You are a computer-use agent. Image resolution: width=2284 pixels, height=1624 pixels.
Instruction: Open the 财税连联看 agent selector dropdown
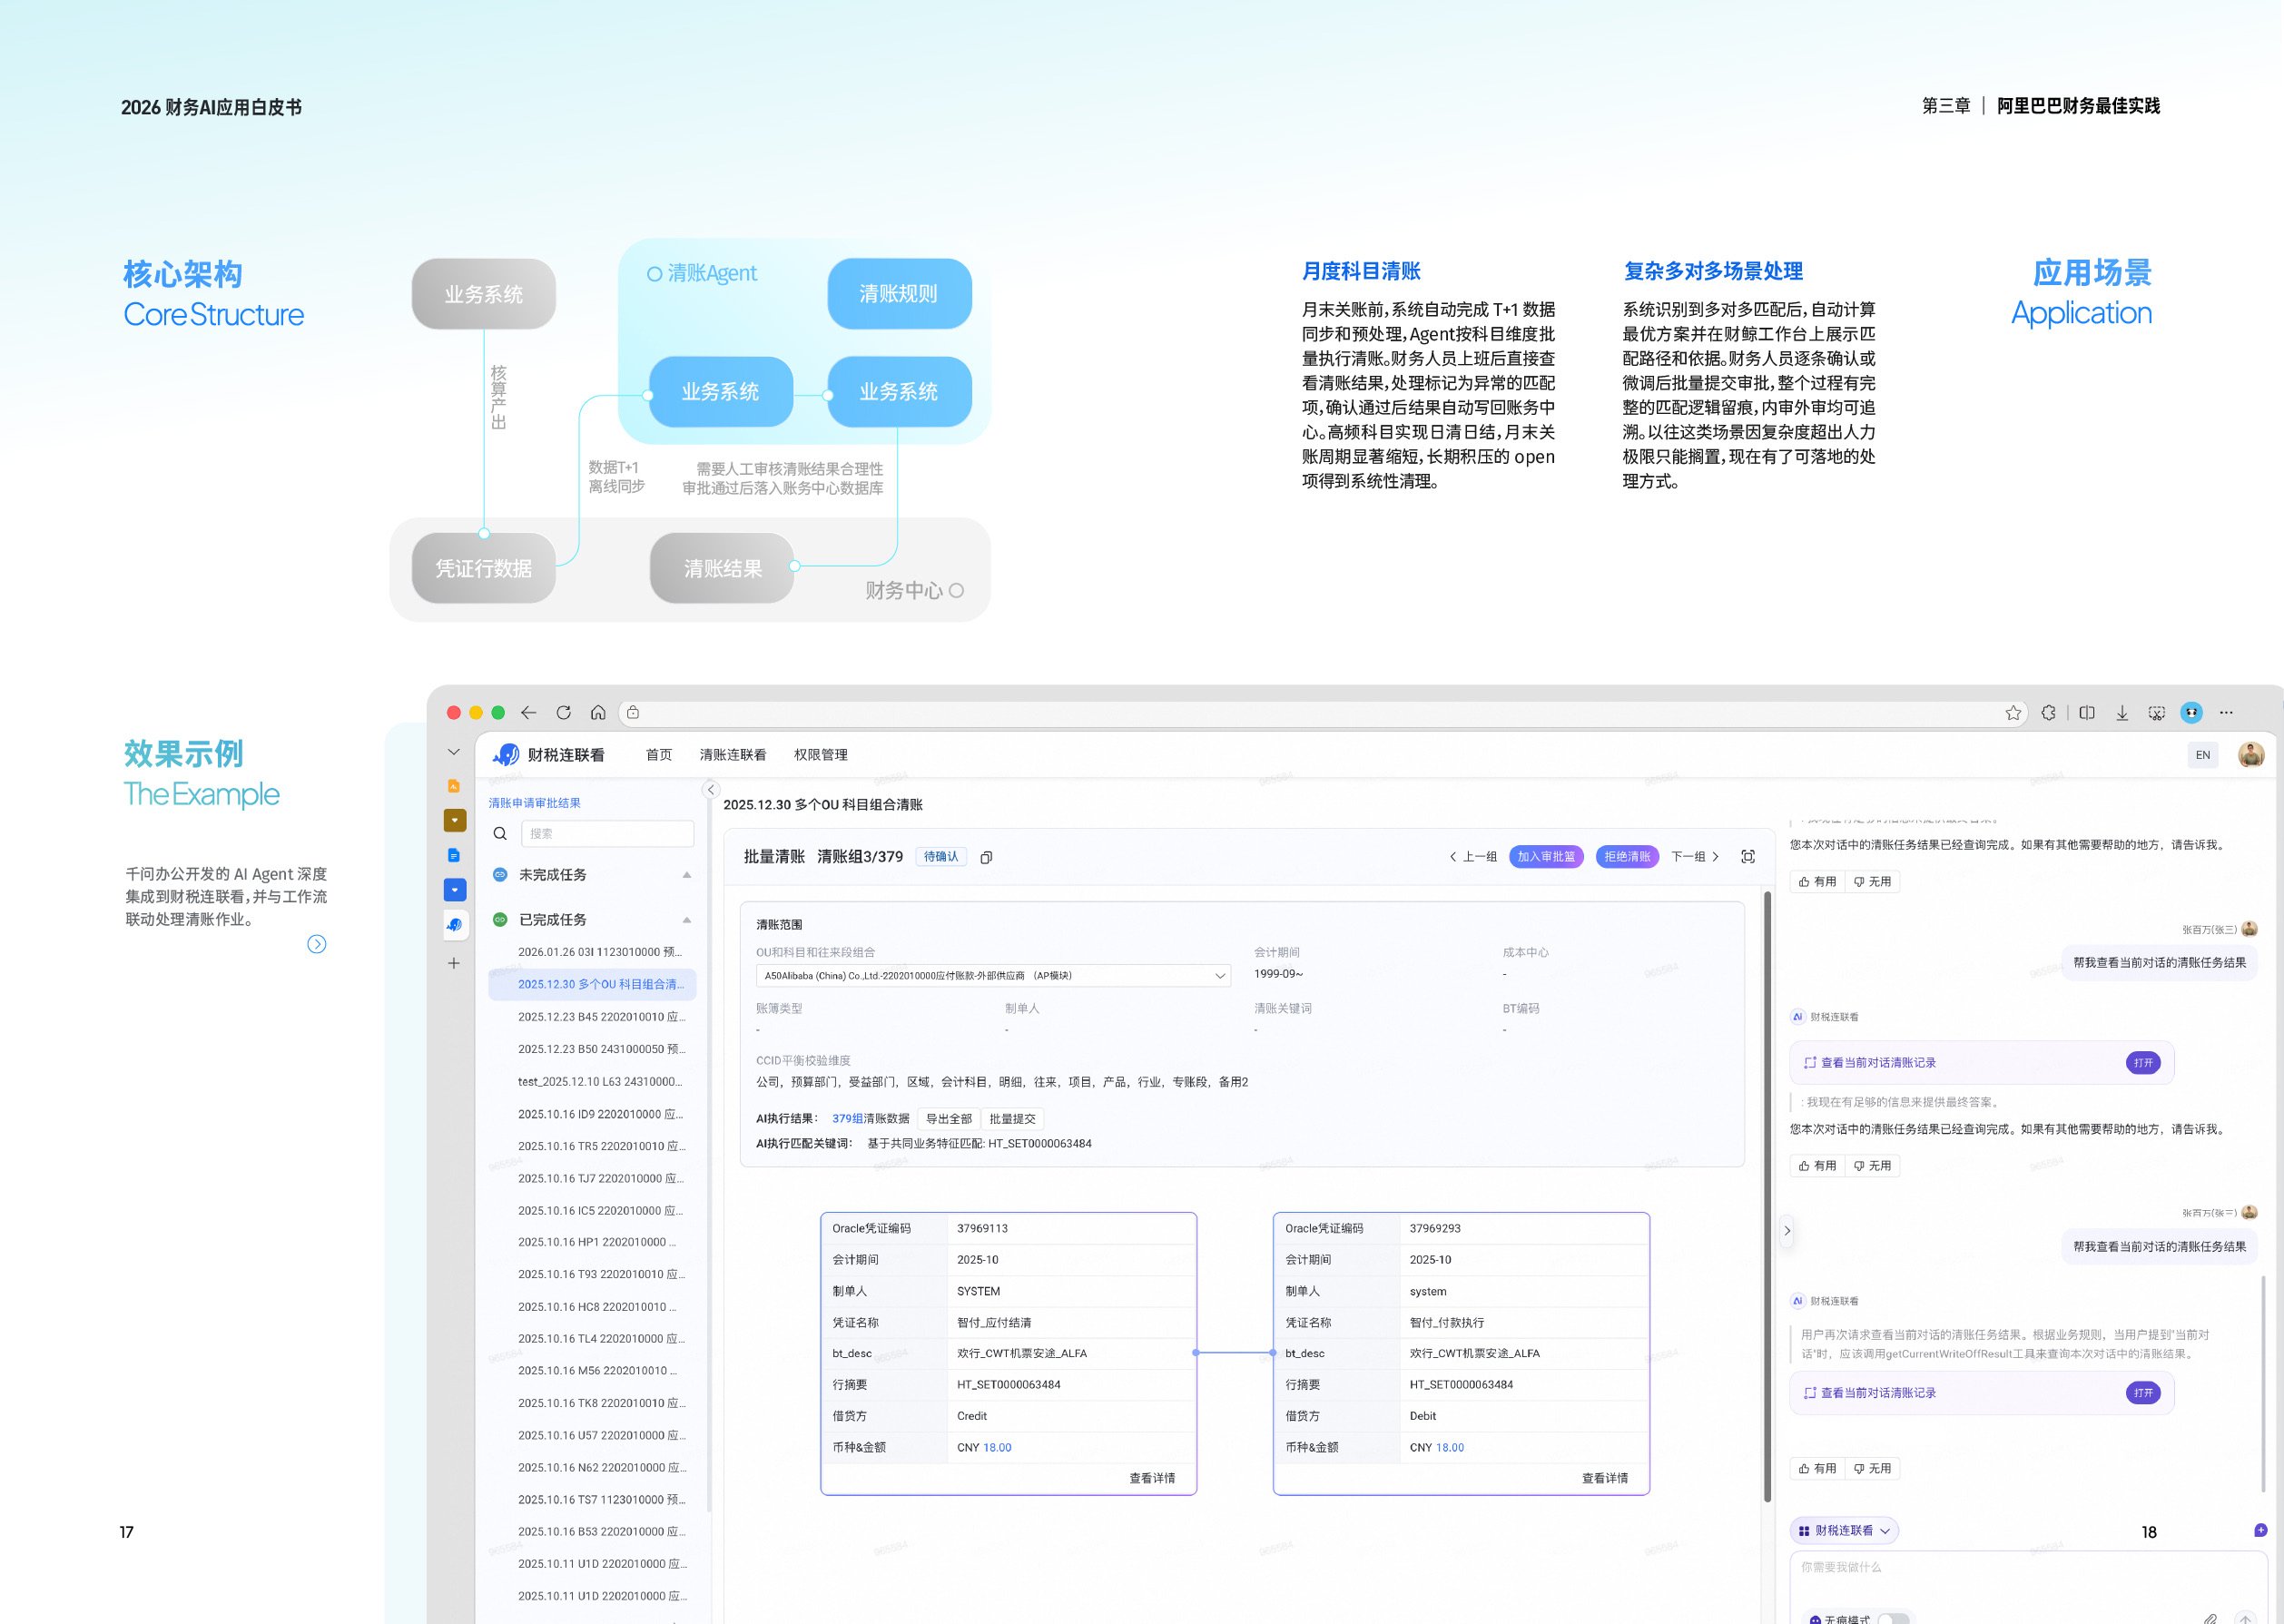click(x=1843, y=1530)
